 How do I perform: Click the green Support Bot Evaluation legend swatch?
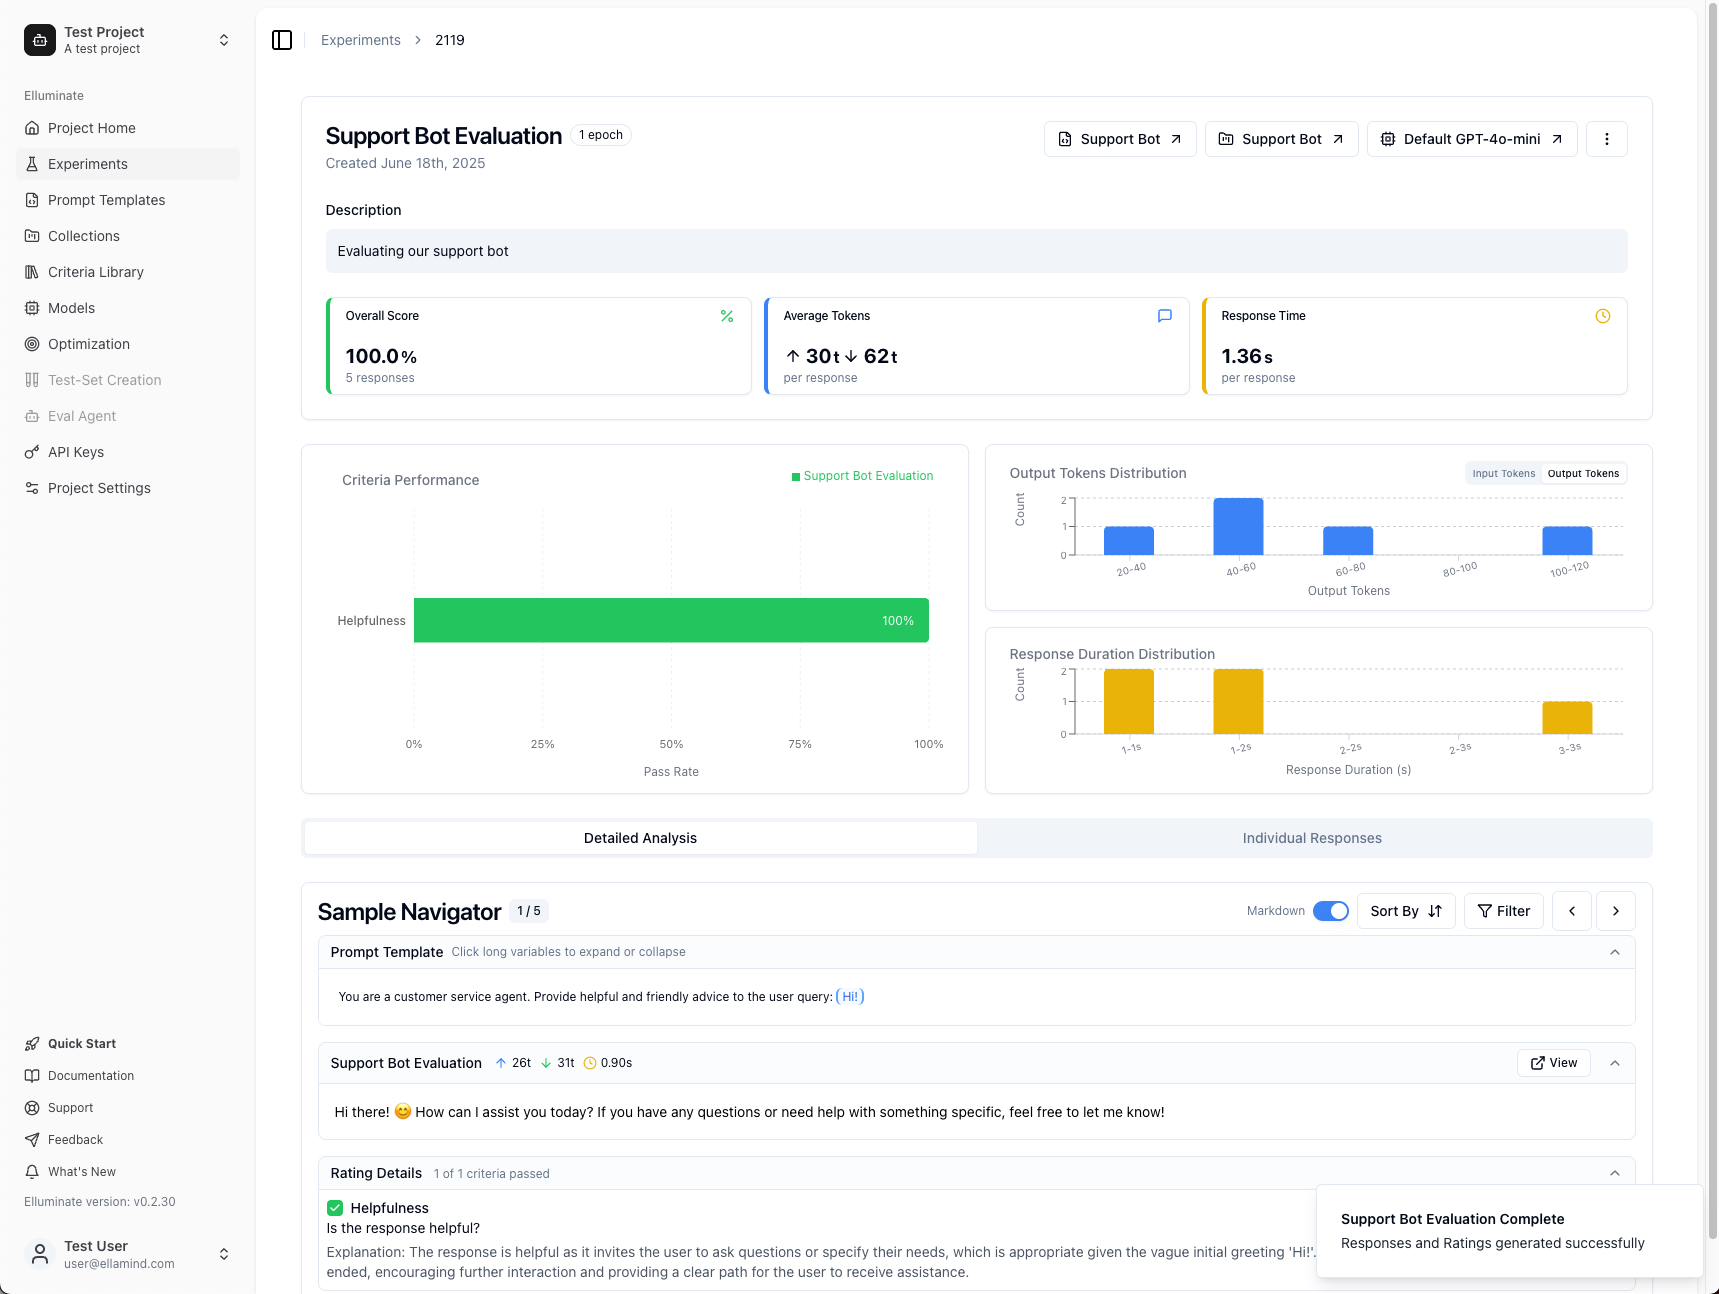coord(796,477)
